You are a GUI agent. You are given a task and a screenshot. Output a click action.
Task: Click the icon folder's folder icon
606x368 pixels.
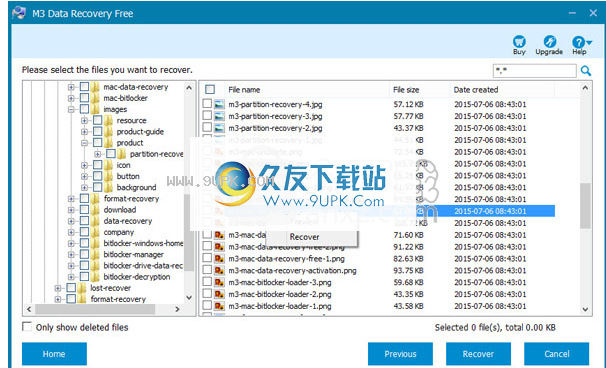tap(109, 165)
